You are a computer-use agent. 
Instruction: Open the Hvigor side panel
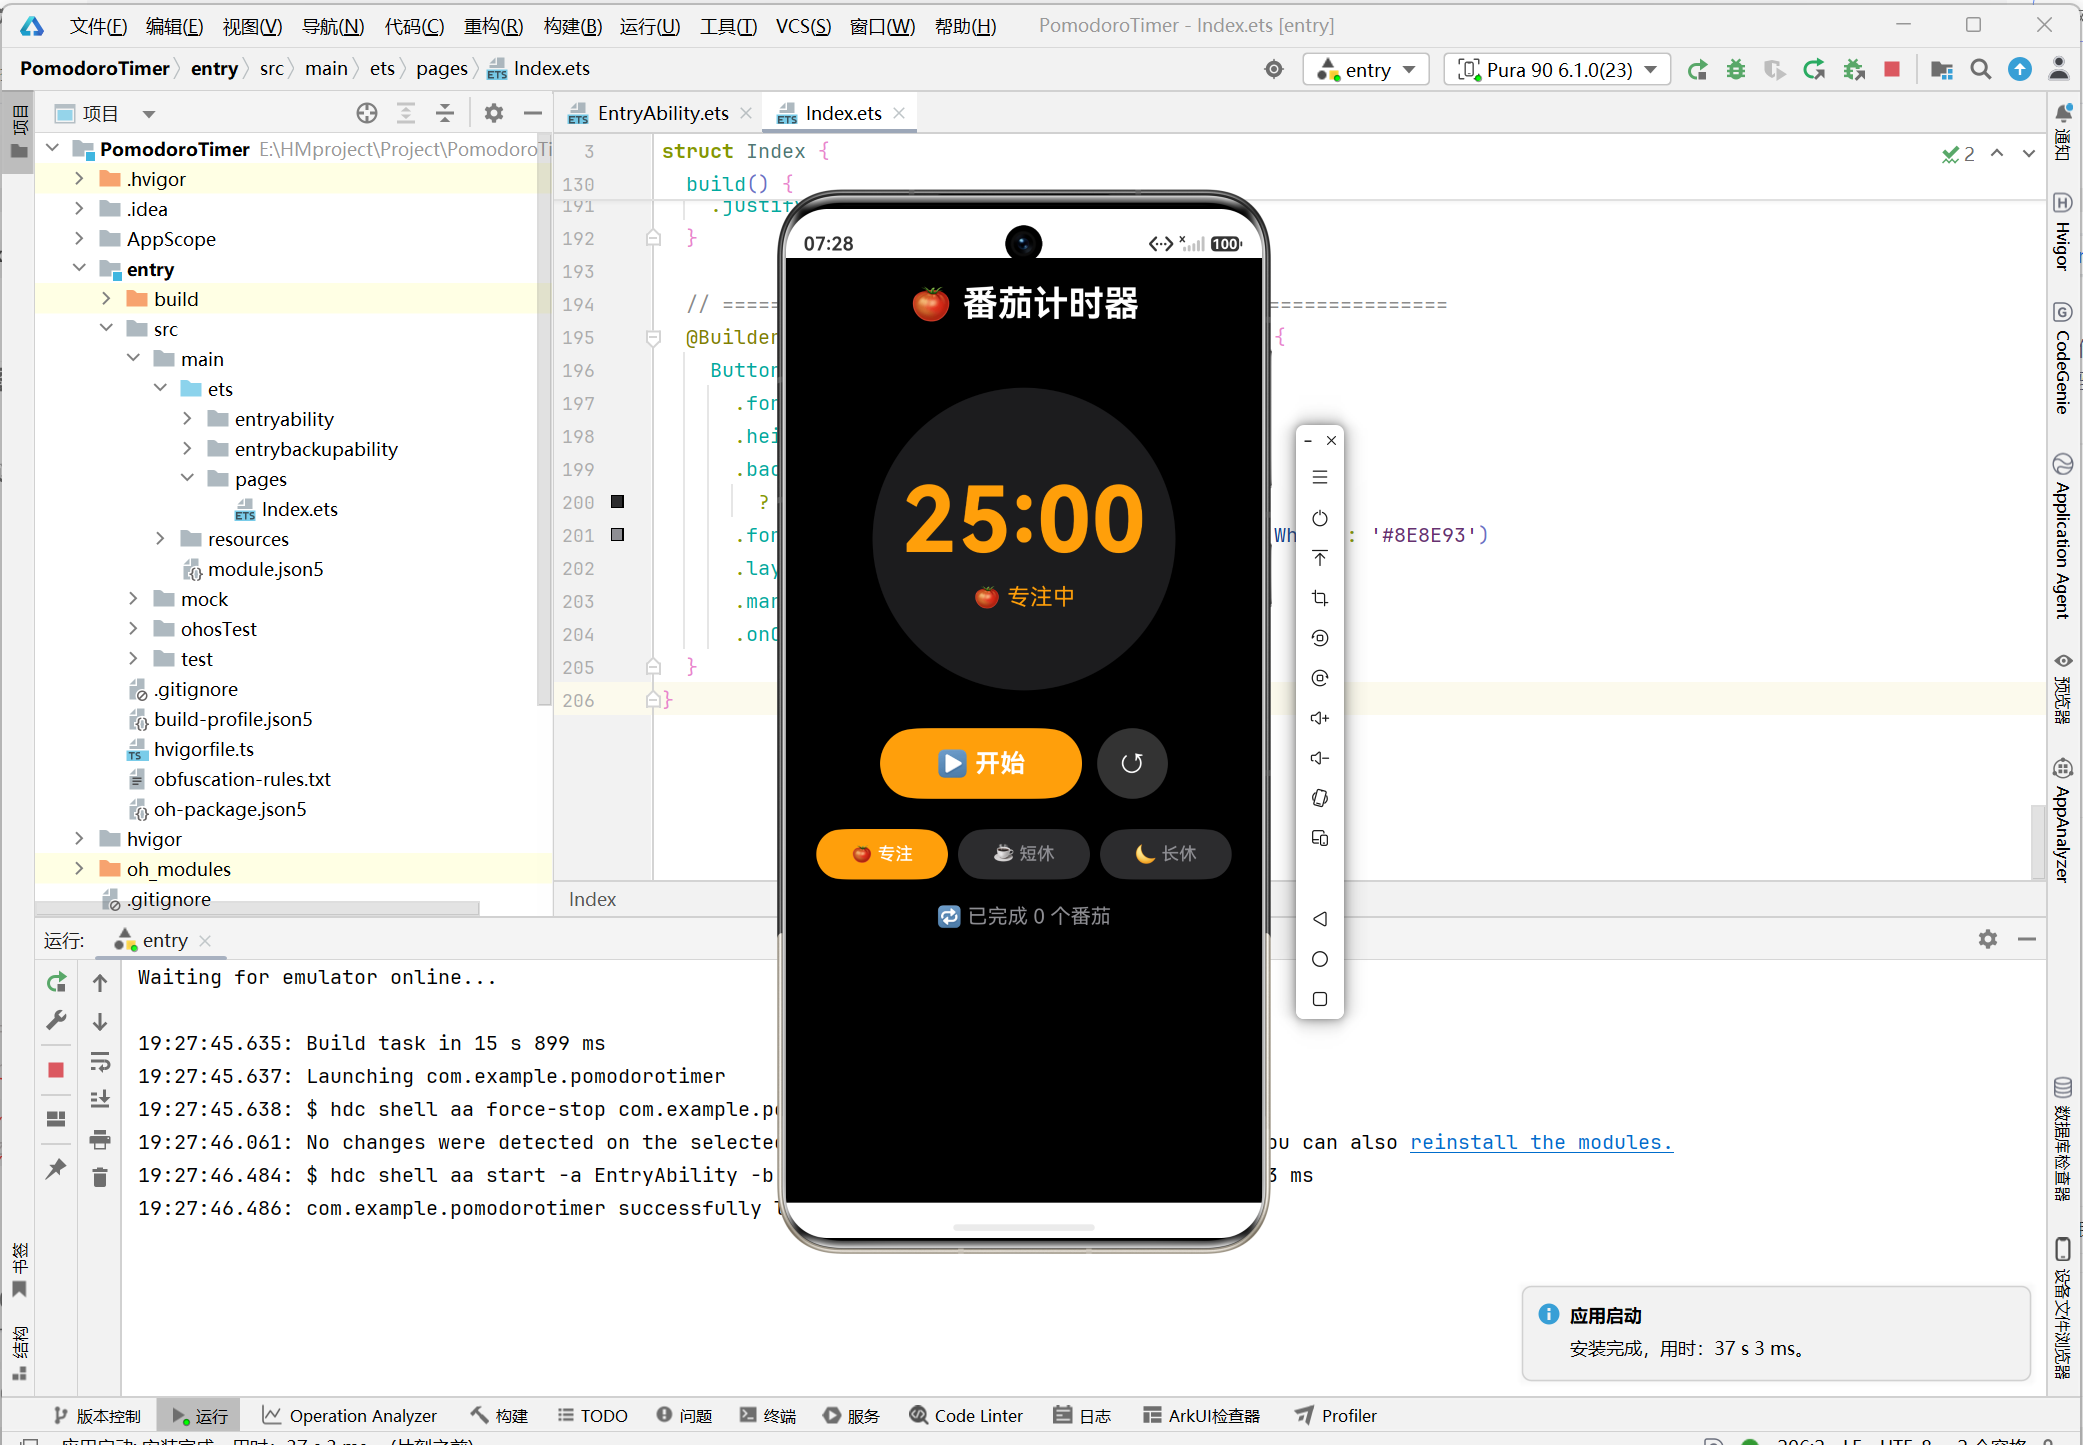pyautogui.click(x=2063, y=232)
